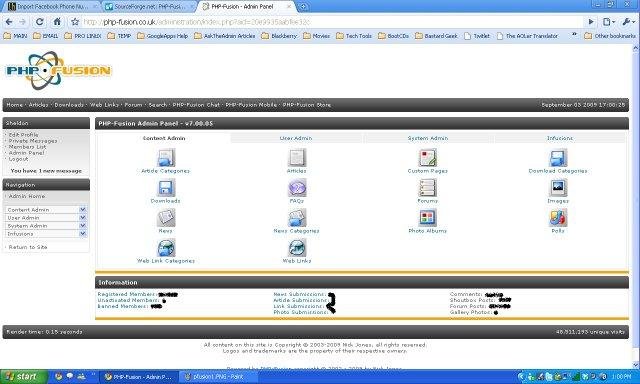Switch to the Infusions tab
This screenshot has width=640, height=384.
click(x=560, y=138)
